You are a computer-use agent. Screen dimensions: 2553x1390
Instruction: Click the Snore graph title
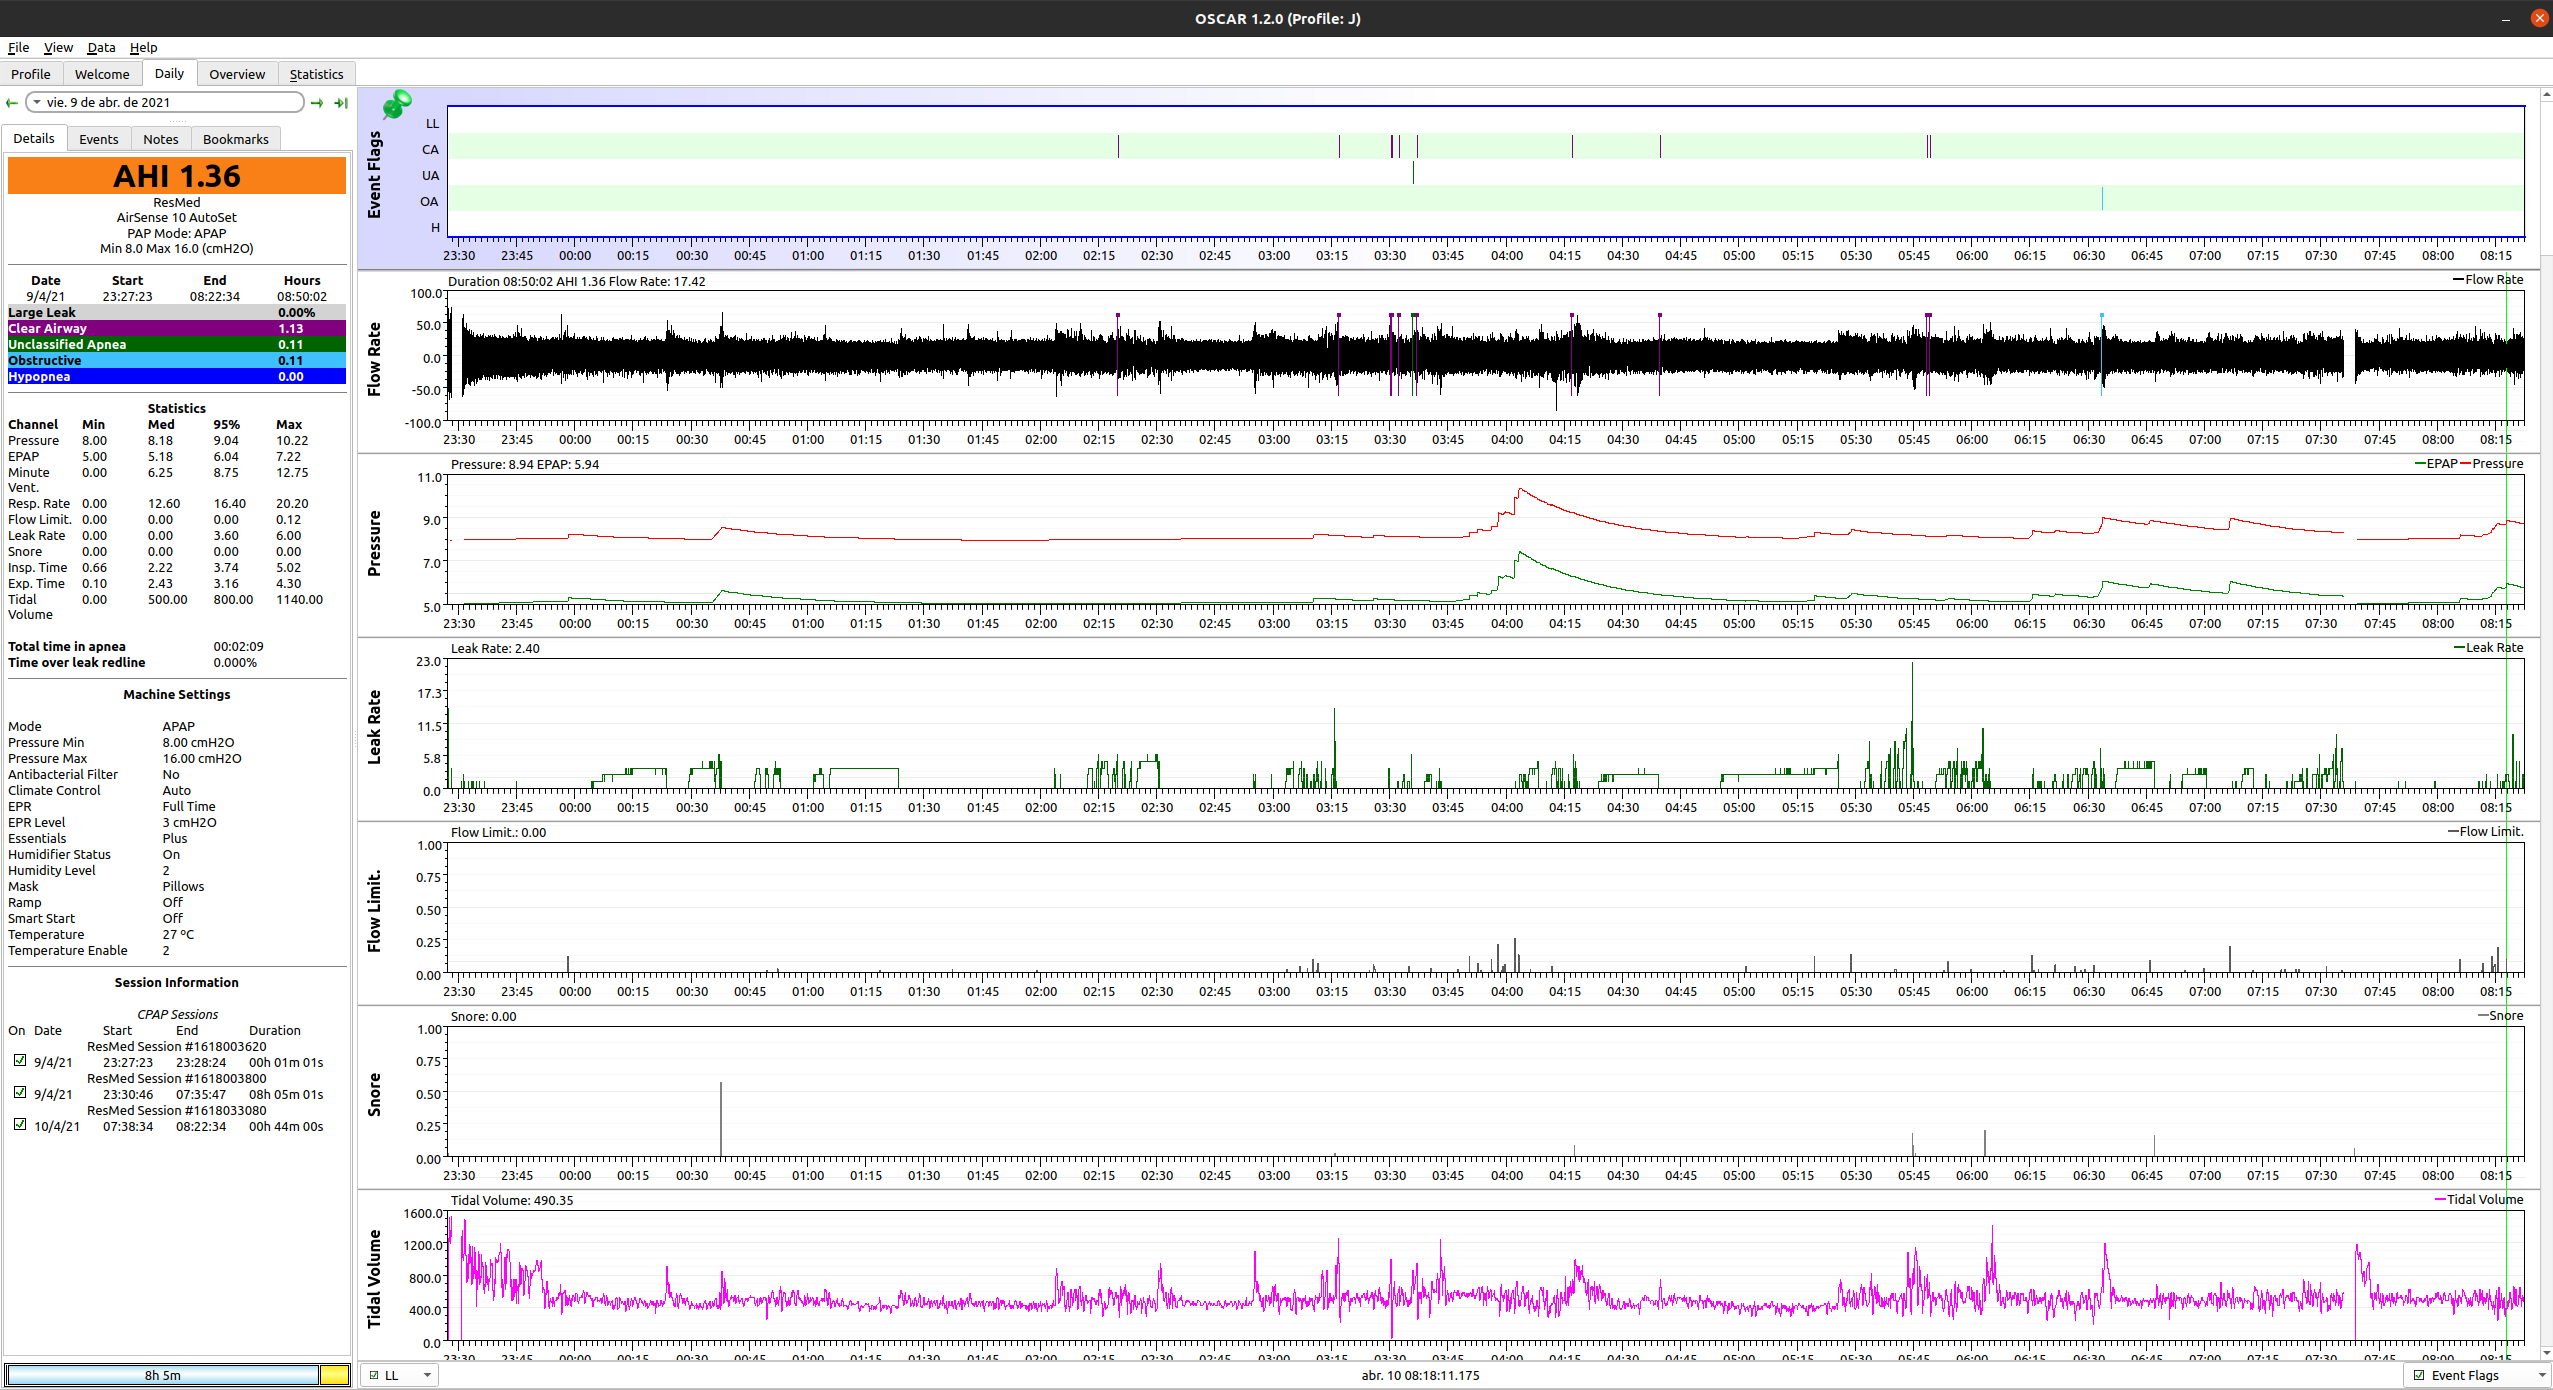(x=375, y=1094)
